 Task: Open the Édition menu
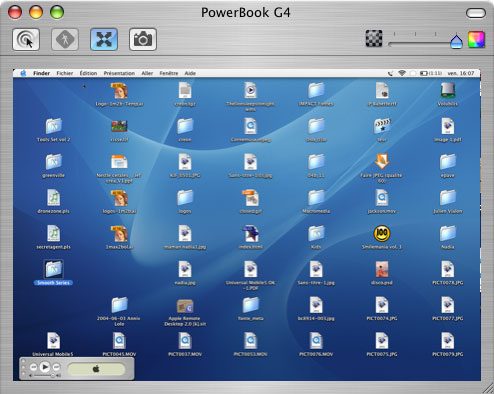coord(88,73)
